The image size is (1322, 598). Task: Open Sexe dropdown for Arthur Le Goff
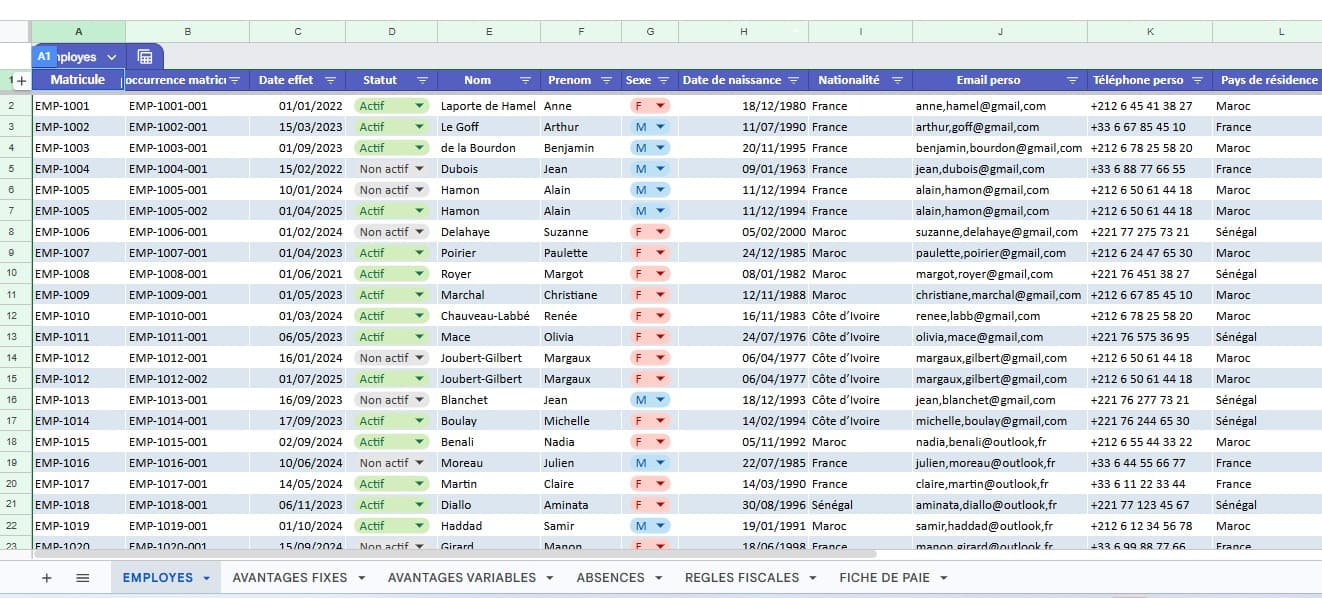tap(660, 127)
